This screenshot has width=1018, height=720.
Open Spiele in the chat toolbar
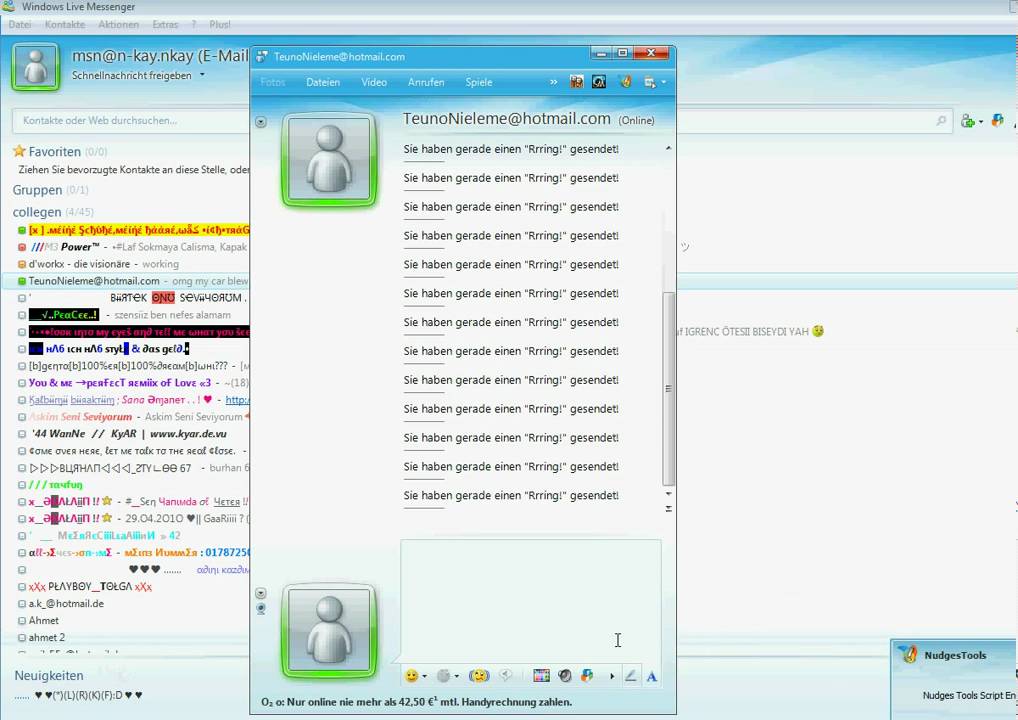point(478,82)
